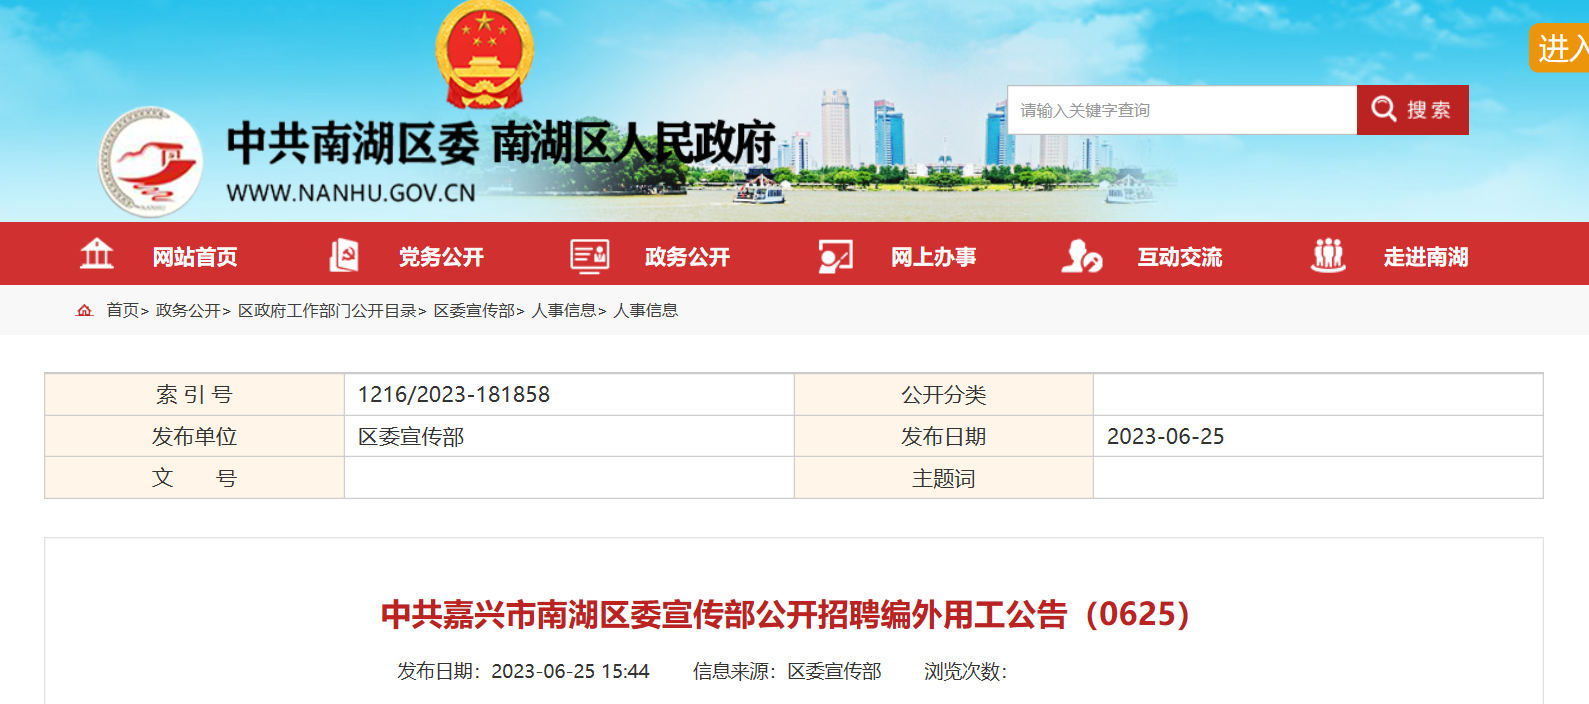This screenshot has height=704, width=1589.
Task: Click the 索引号 table label
Action: click(194, 395)
